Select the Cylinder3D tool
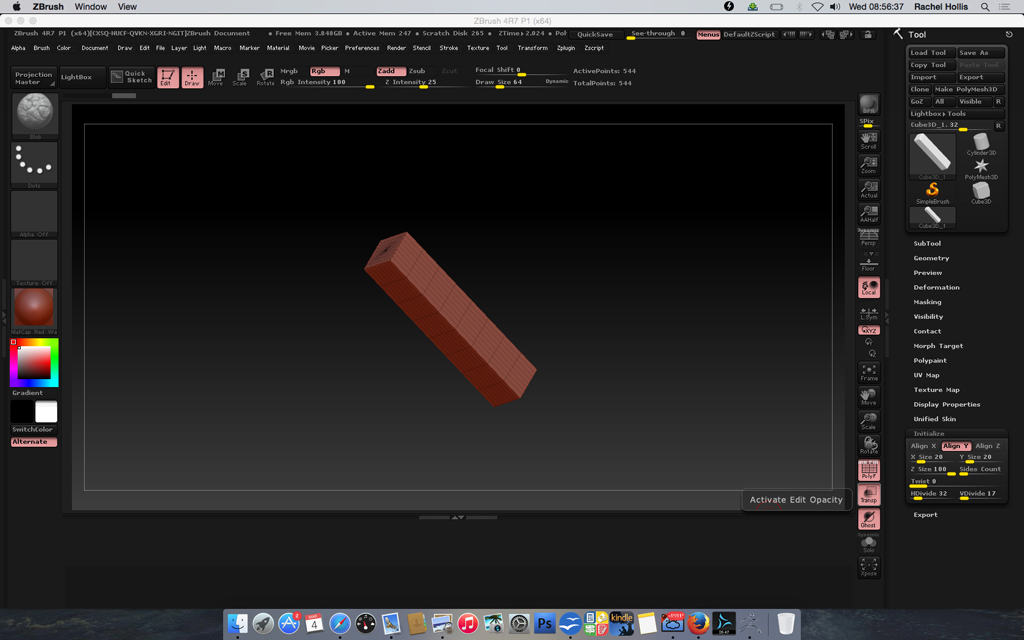Image resolution: width=1024 pixels, height=640 pixels. [x=981, y=144]
